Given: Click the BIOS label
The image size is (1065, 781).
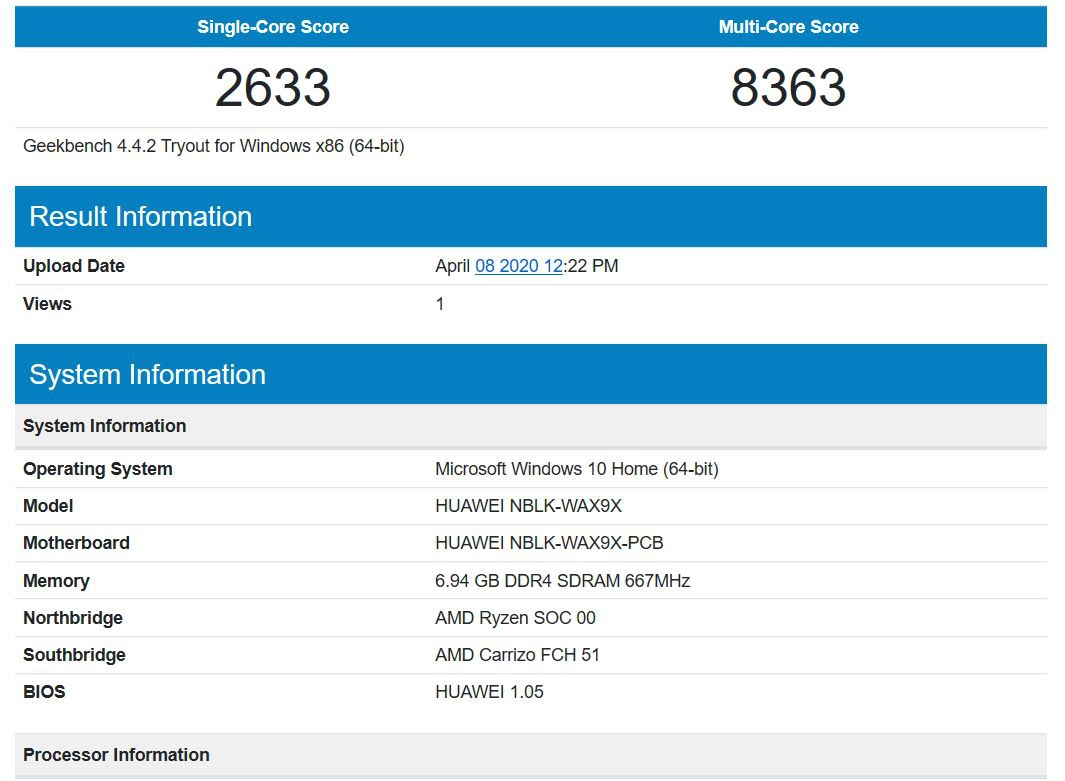Looking at the screenshot, I should point(44,691).
